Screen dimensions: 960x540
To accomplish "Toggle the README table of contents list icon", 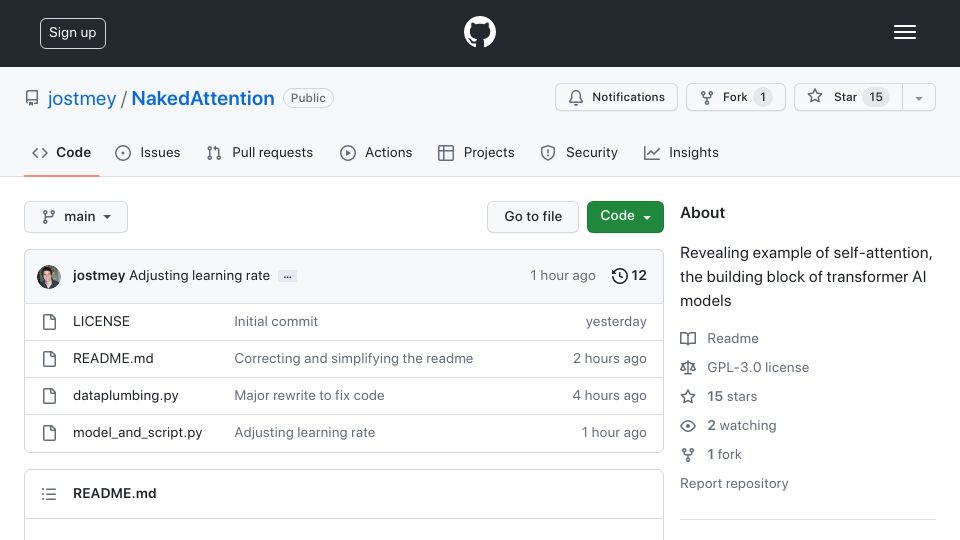I will (x=49, y=494).
